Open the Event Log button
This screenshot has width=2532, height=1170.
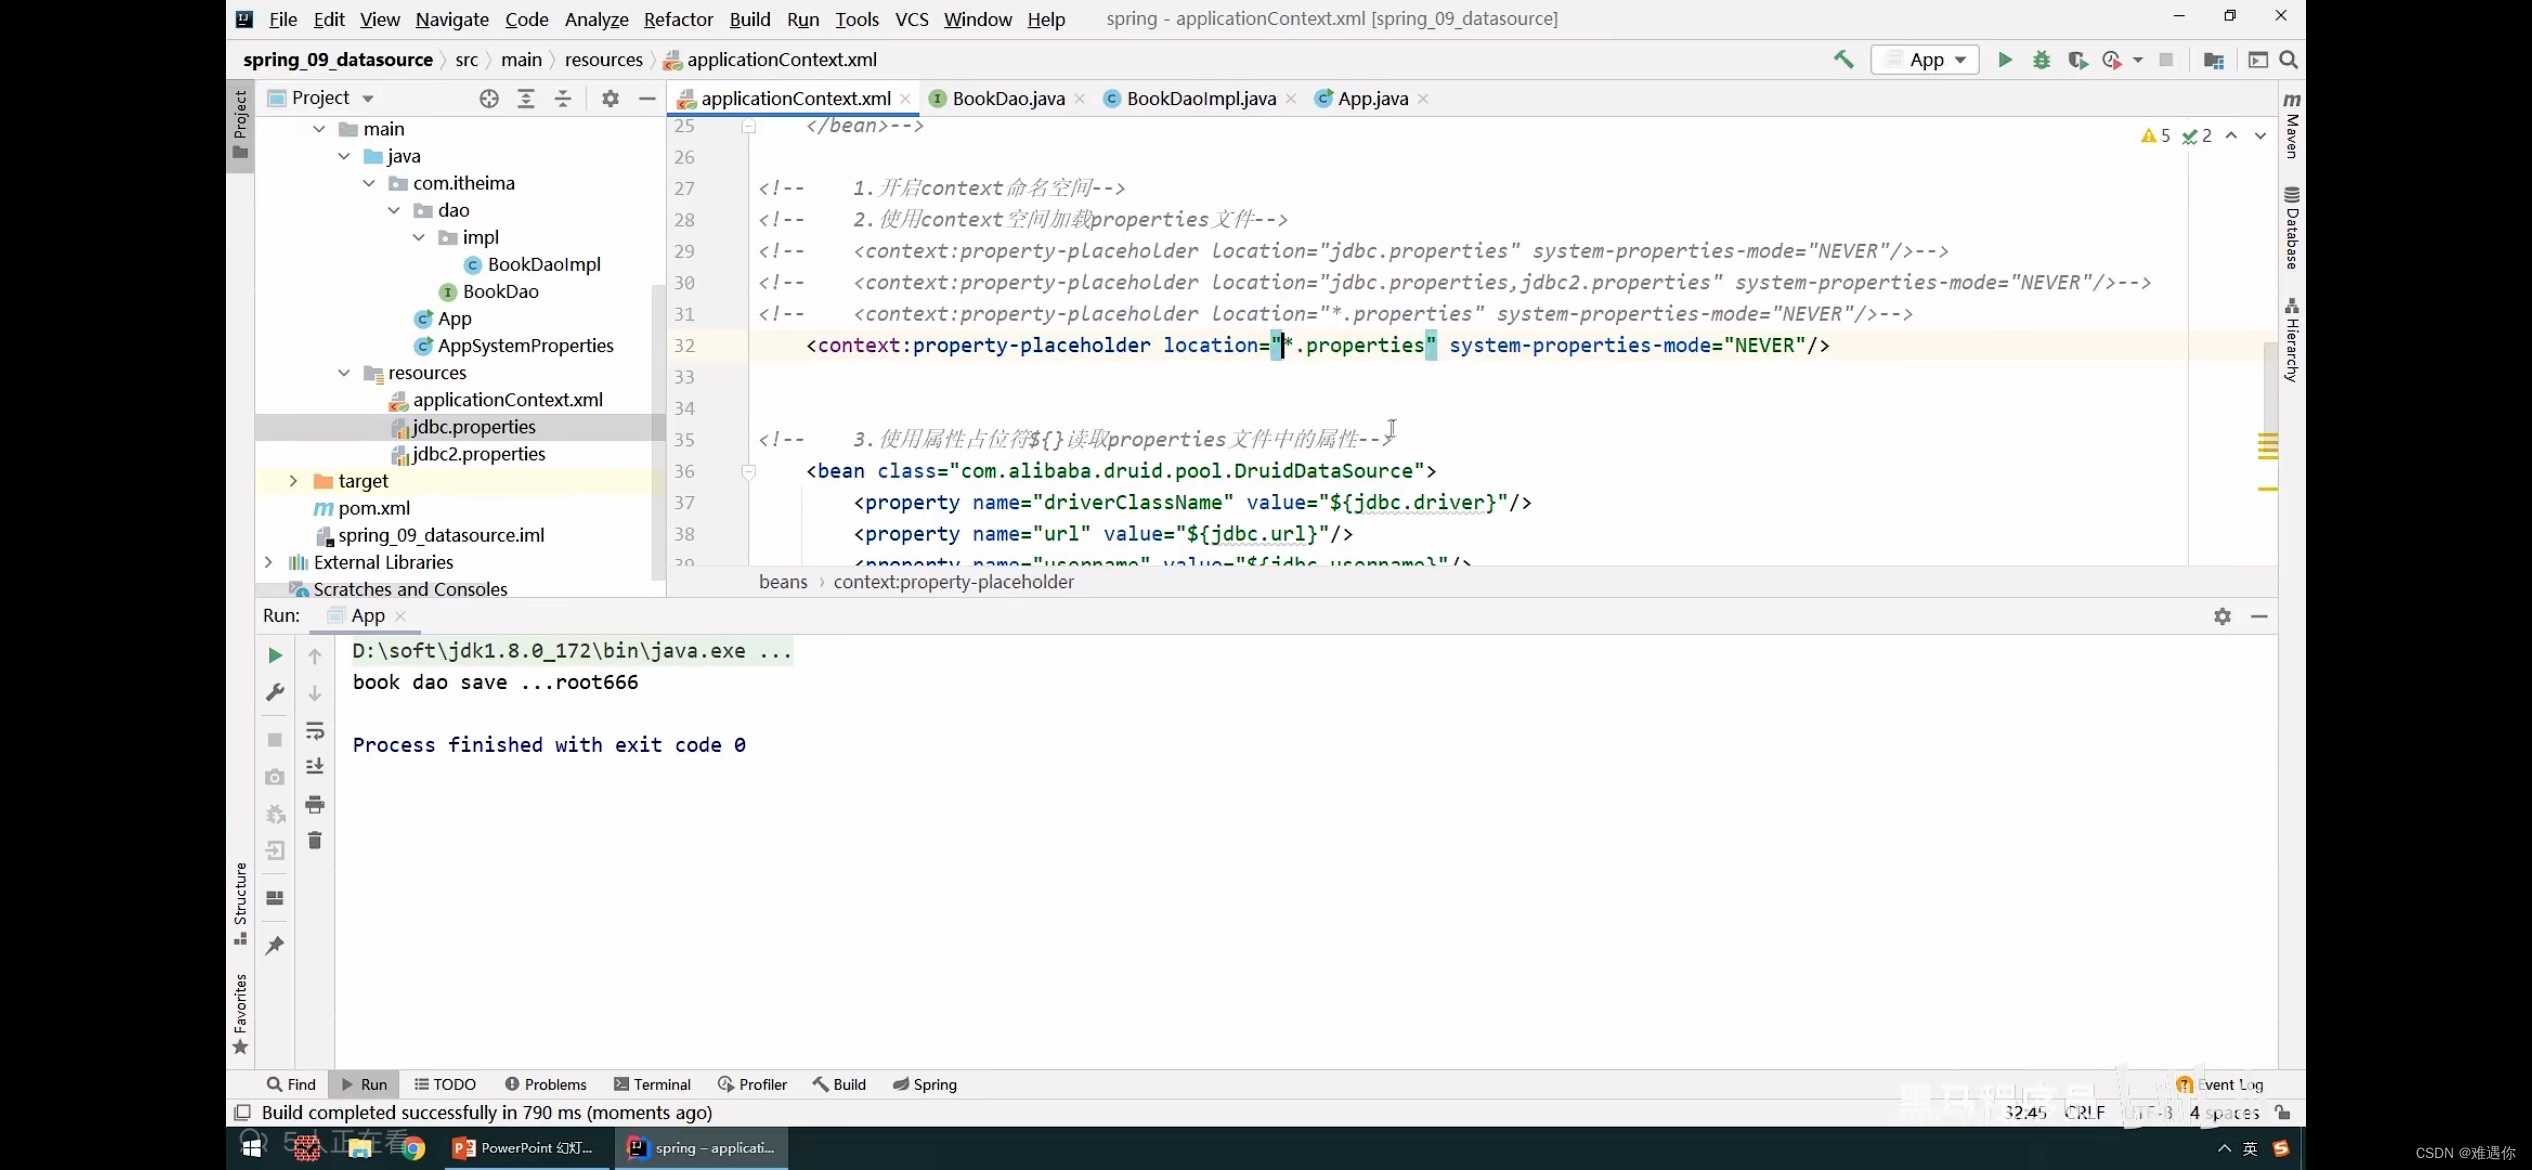(2220, 1084)
